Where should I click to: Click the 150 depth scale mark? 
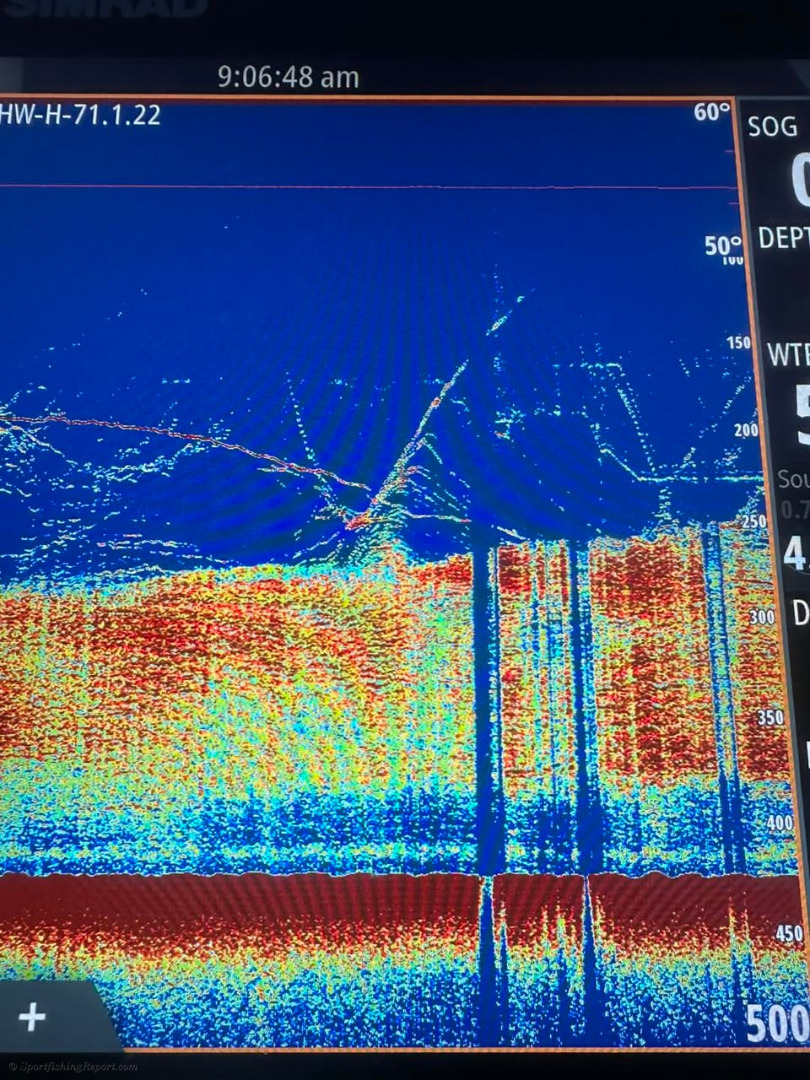[738, 343]
